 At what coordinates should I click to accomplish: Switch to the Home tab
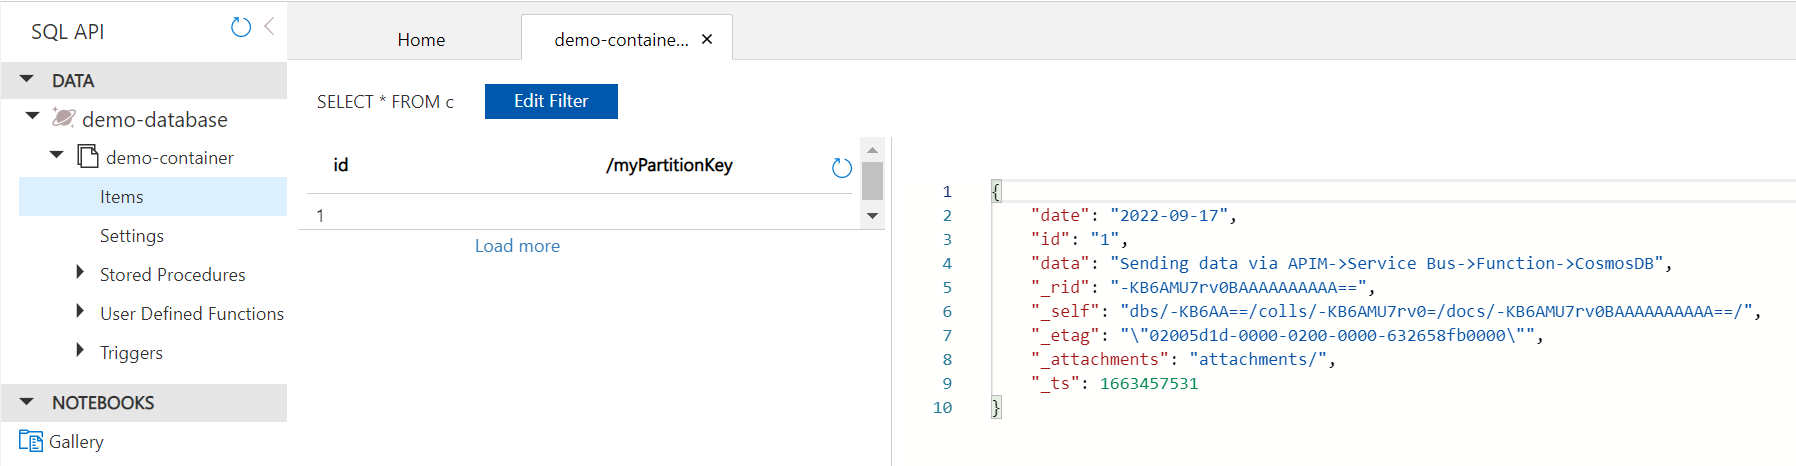pyautogui.click(x=421, y=40)
